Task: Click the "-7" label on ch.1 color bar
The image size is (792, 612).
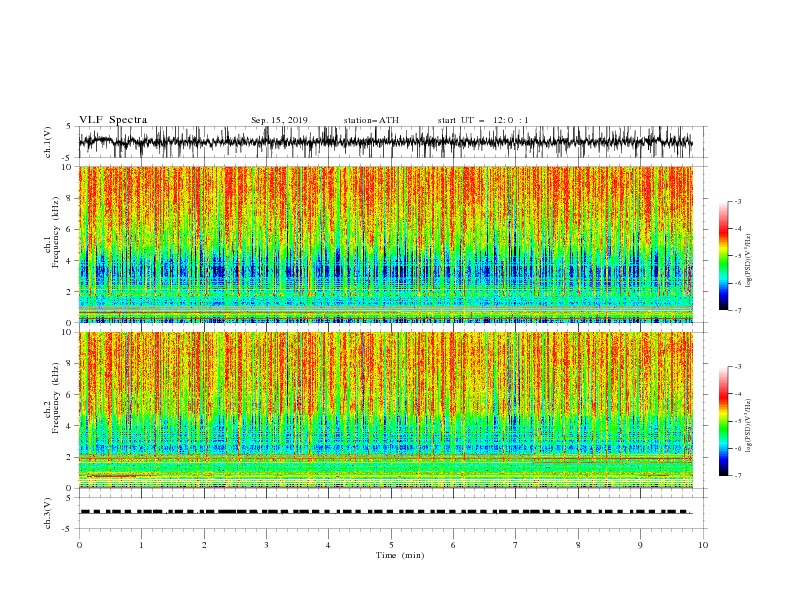Action: [737, 310]
